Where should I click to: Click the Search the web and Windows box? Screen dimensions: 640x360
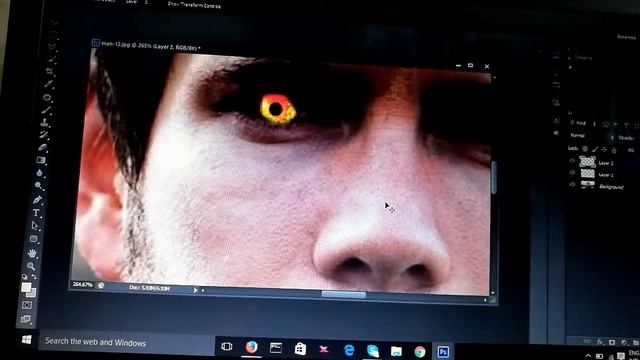tap(127, 343)
